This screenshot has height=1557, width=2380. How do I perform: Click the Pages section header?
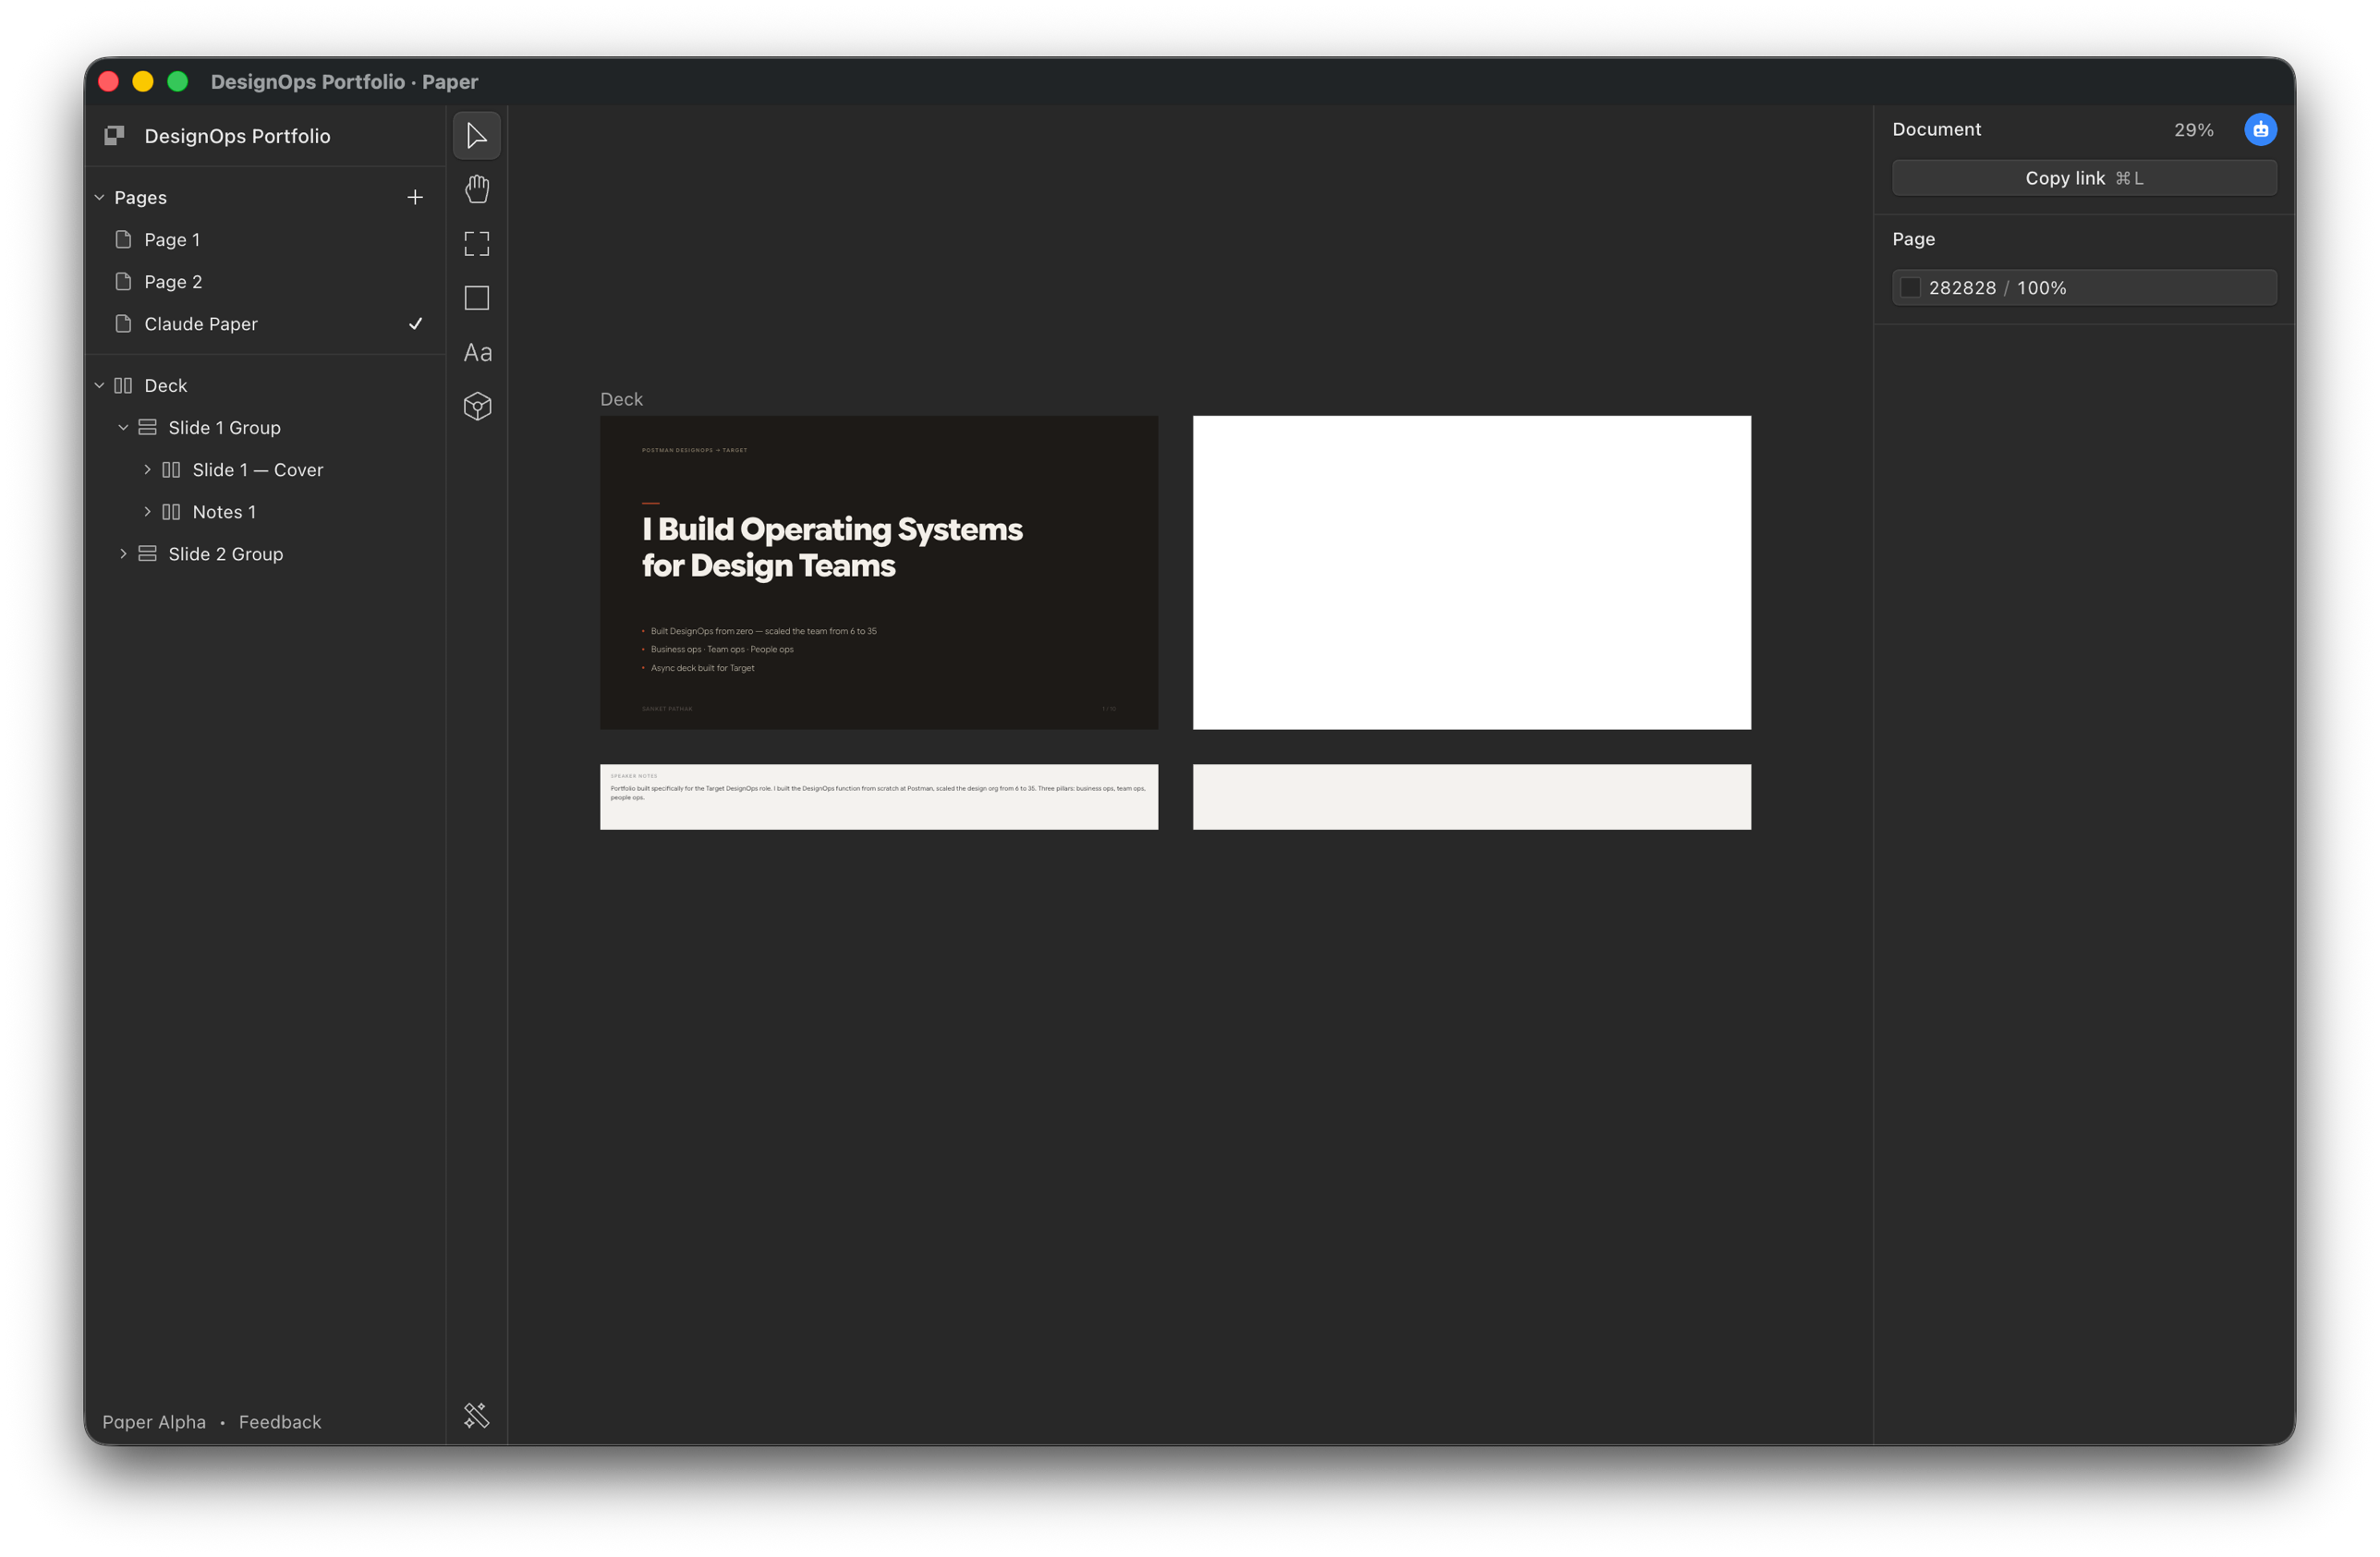140,198
